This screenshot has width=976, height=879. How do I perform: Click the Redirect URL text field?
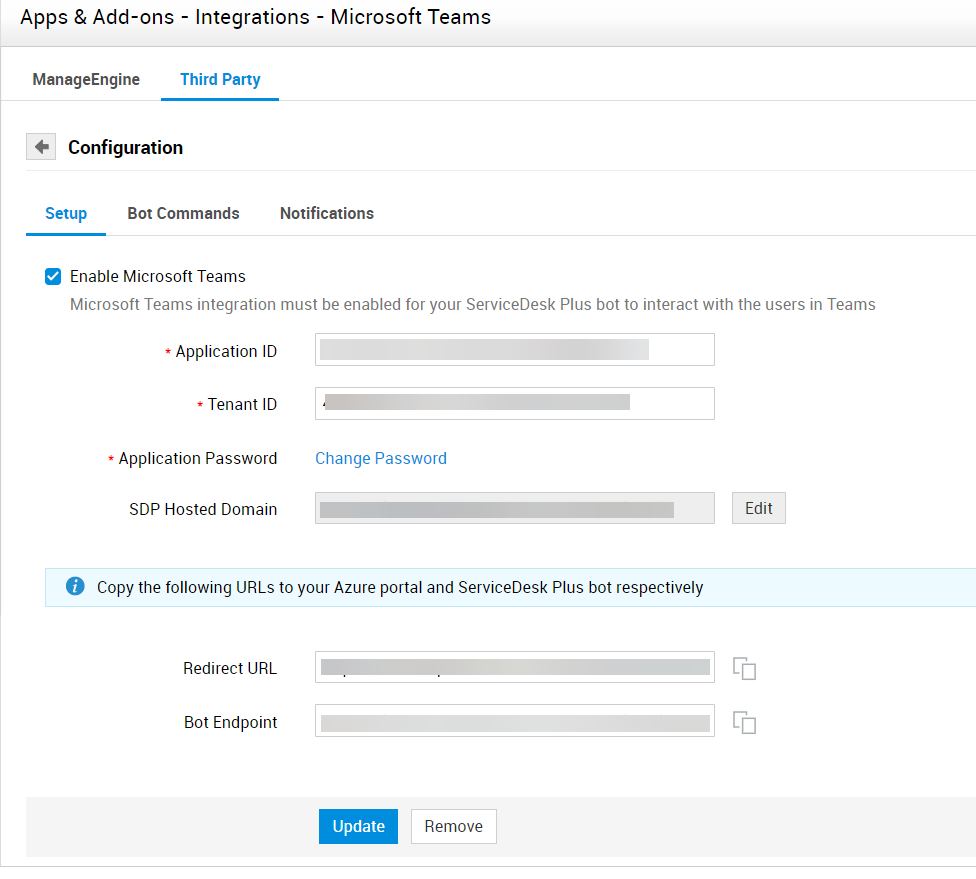[514, 667]
